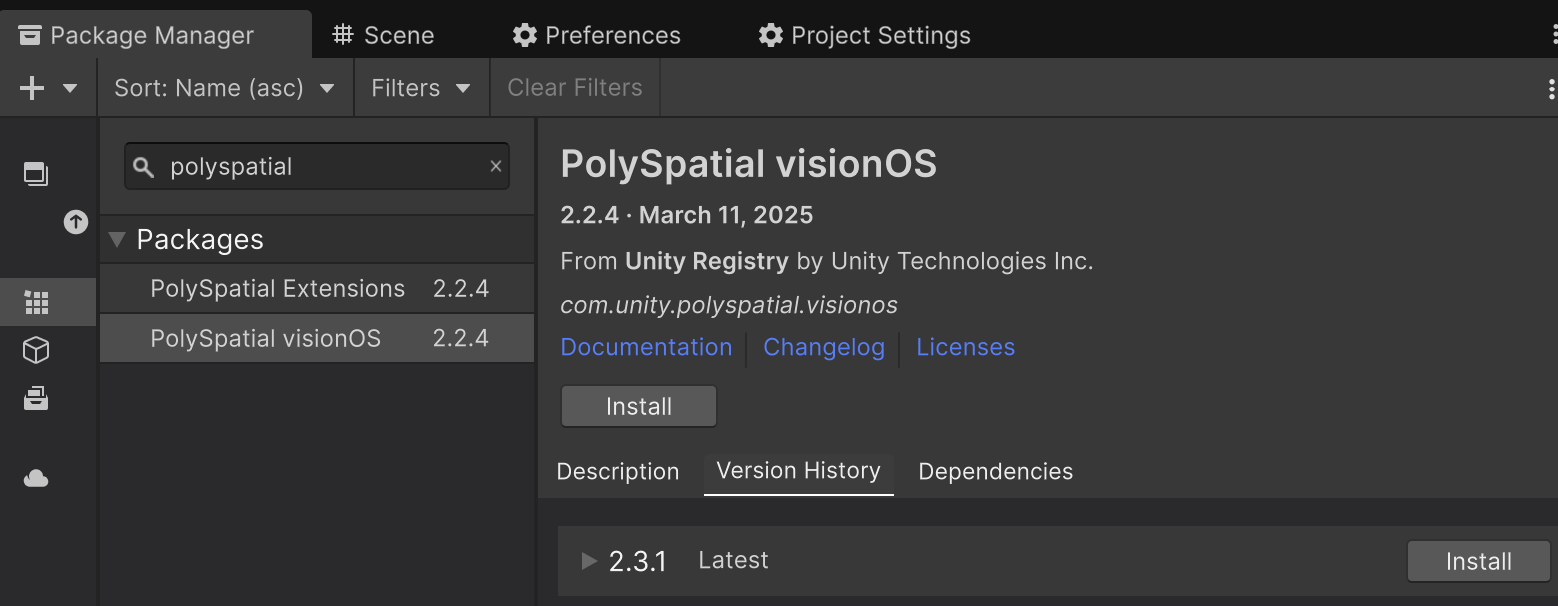Click the plus add package button
The width and height of the screenshot is (1558, 606).
(x=32, y=88)
